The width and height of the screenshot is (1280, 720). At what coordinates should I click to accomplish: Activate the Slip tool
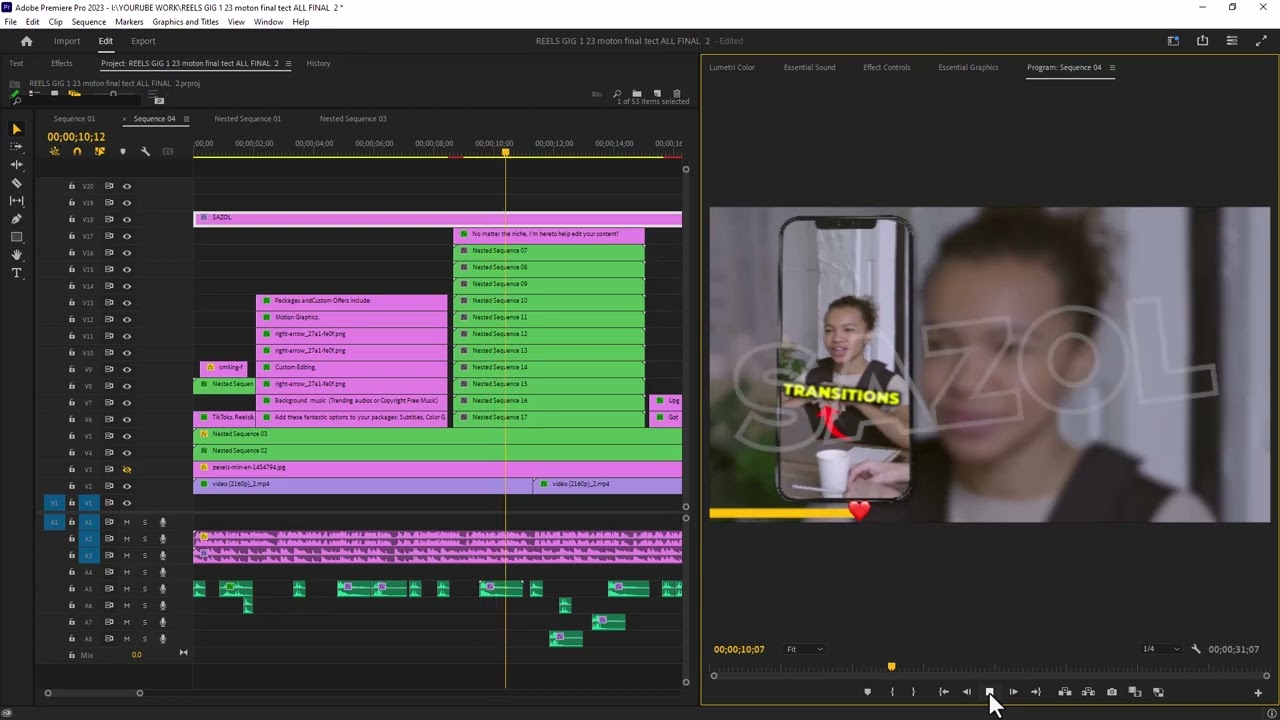pyautogui.click(x=16, y=201)
